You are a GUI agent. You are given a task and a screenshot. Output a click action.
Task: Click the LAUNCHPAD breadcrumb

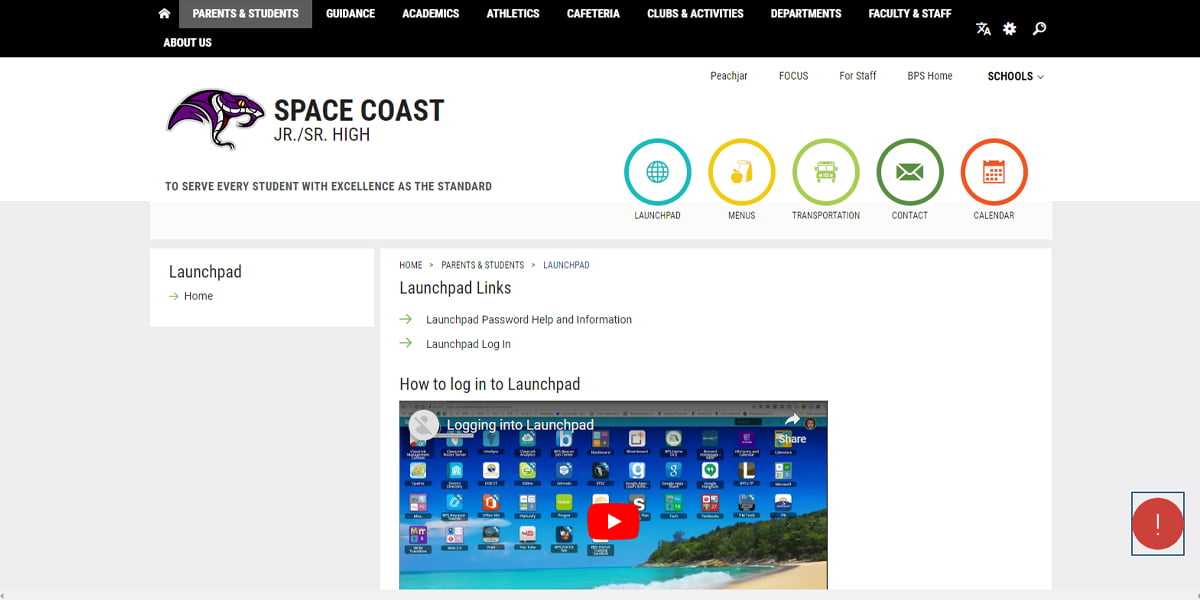(x=566, y=265)
